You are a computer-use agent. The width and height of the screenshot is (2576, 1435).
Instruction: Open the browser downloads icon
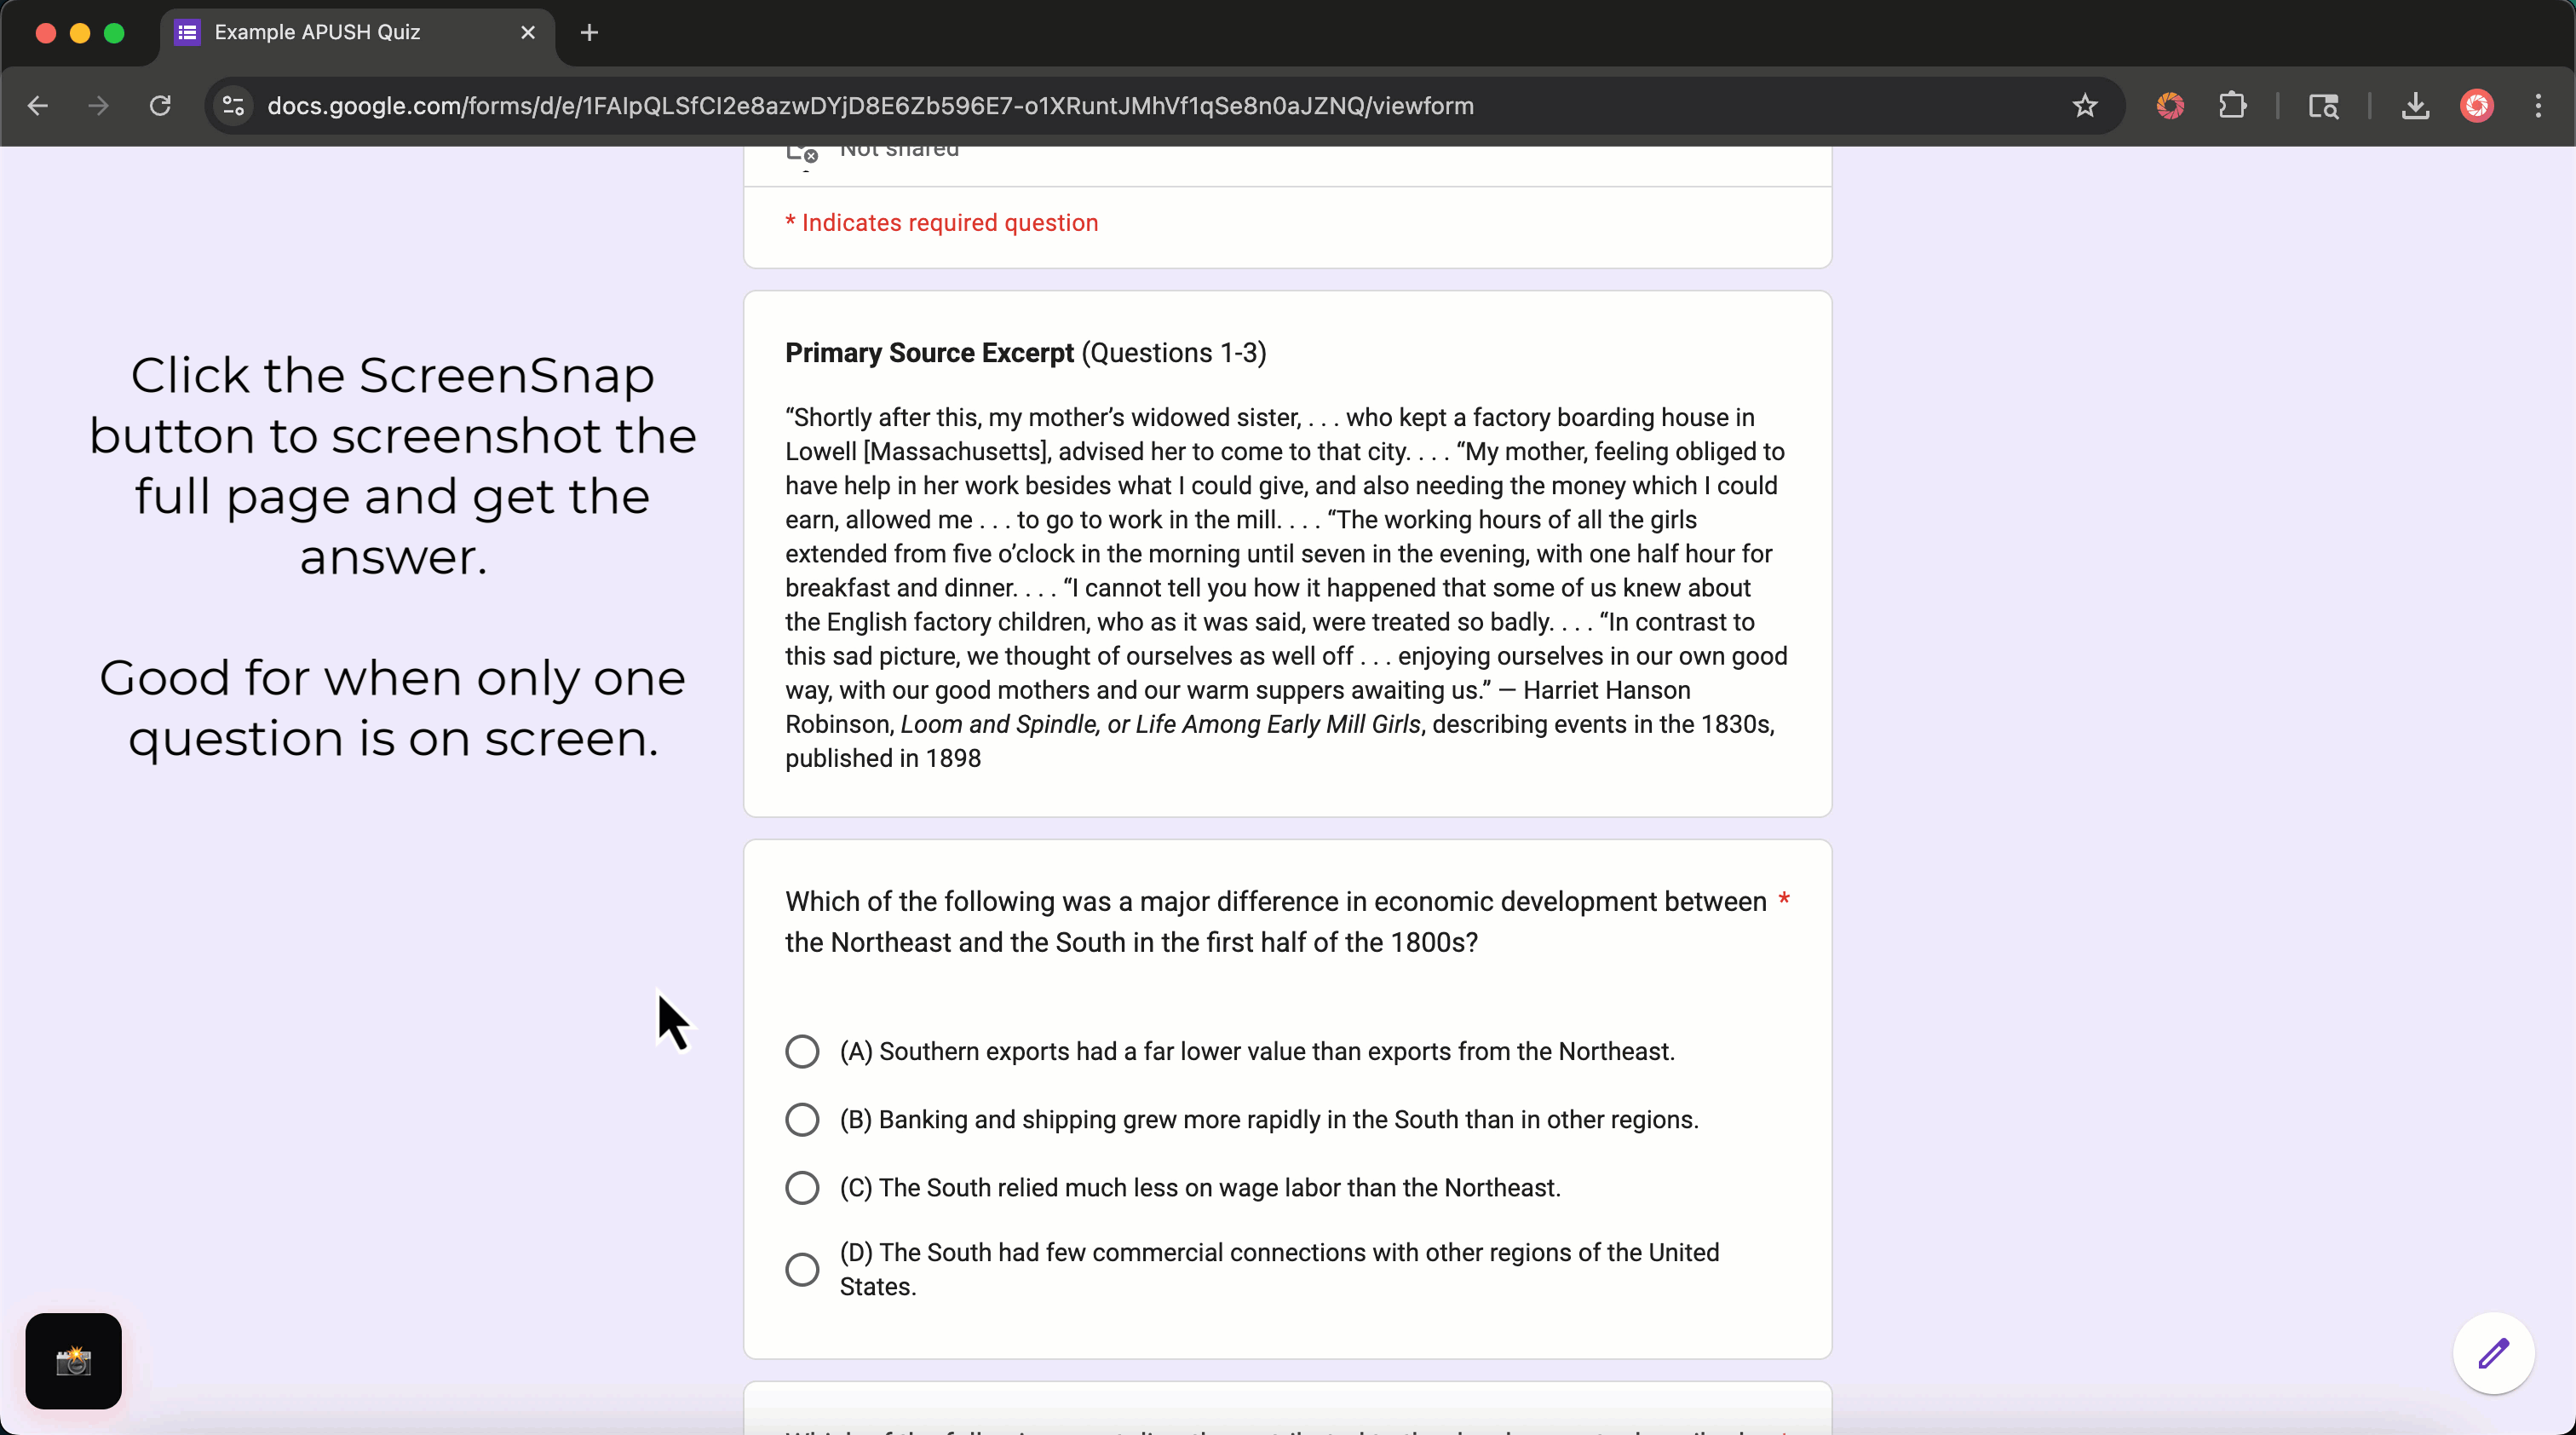click(2415, 106)
